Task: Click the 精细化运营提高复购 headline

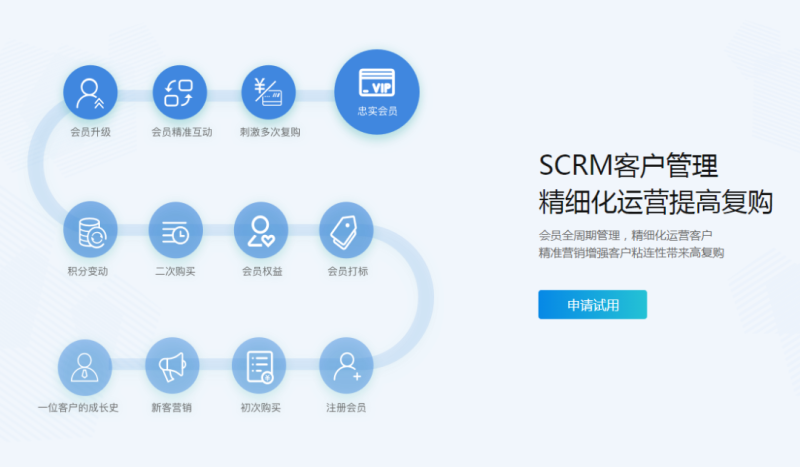Action: click(655, 201)
